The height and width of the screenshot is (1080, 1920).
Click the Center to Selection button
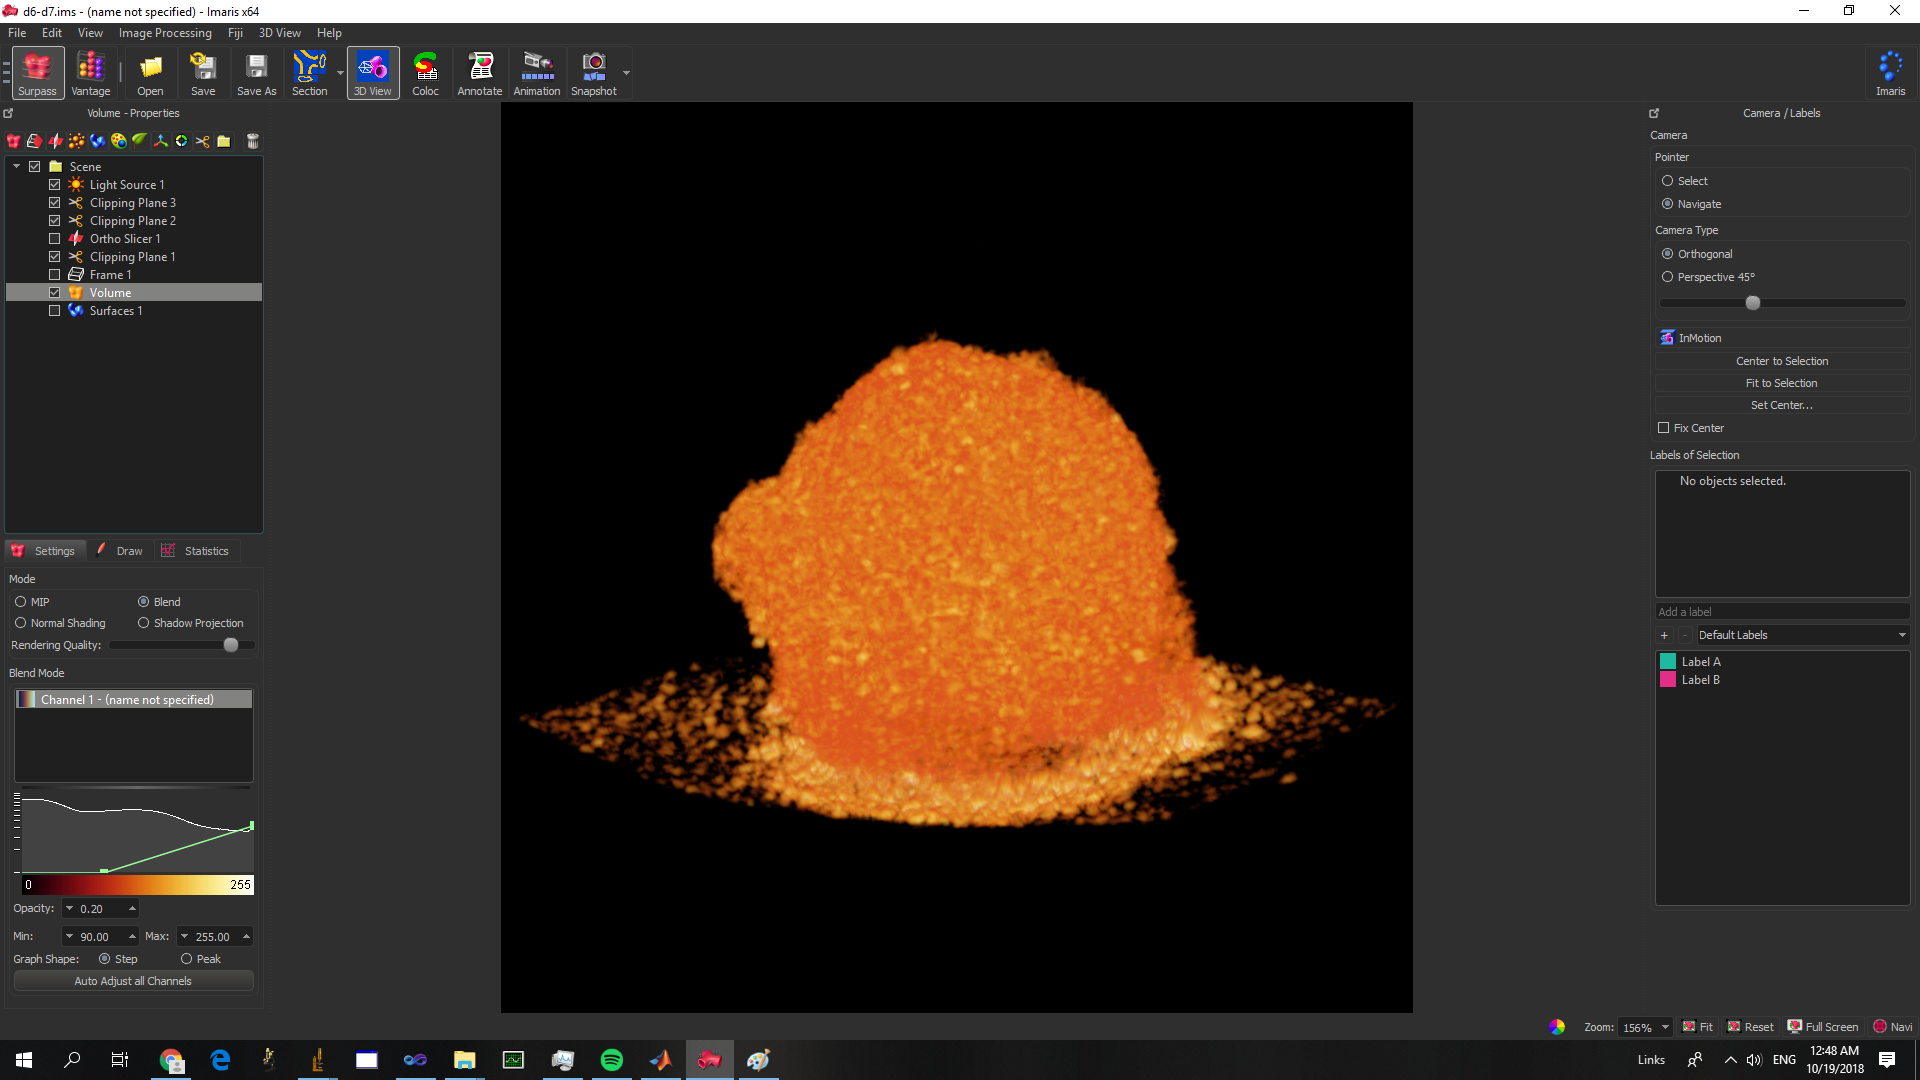(x=1781, y=361)
